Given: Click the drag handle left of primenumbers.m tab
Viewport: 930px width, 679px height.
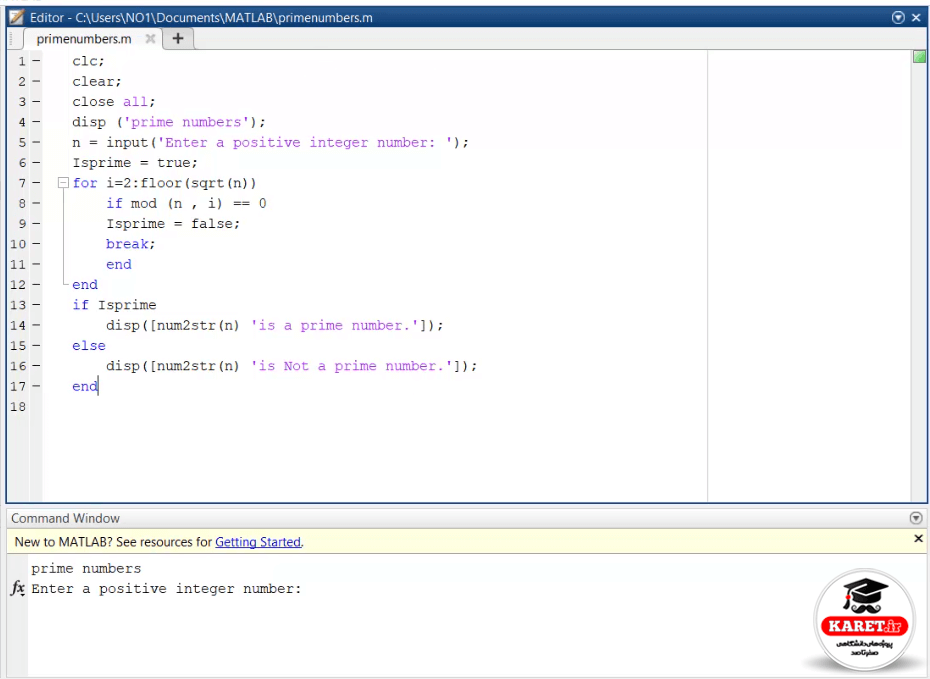Looking at the screenshot, I should [11, 39].
